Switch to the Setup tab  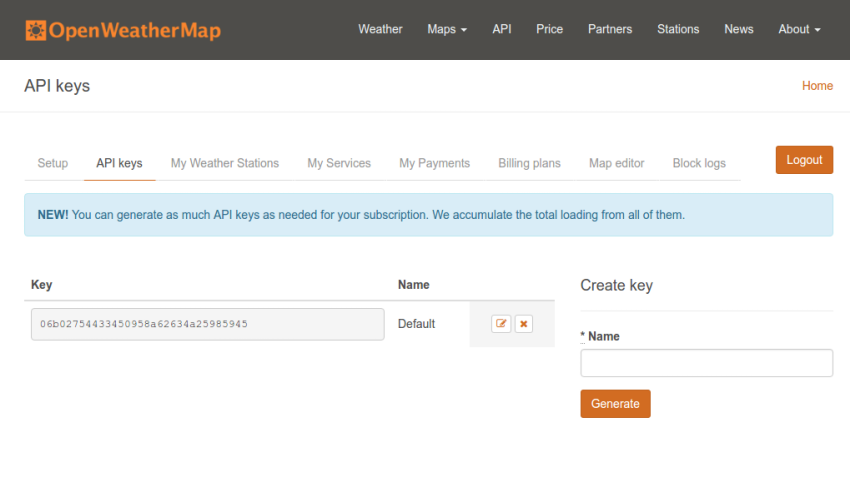coord(53,163)
